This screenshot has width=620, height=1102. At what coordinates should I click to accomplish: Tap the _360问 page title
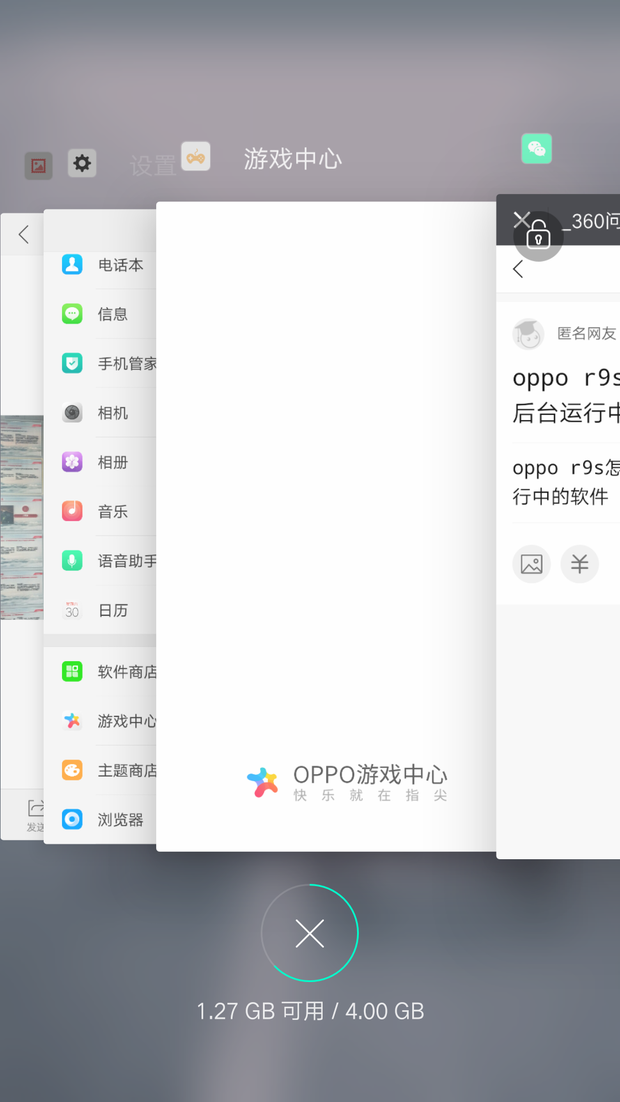click(x=589, y=221)
